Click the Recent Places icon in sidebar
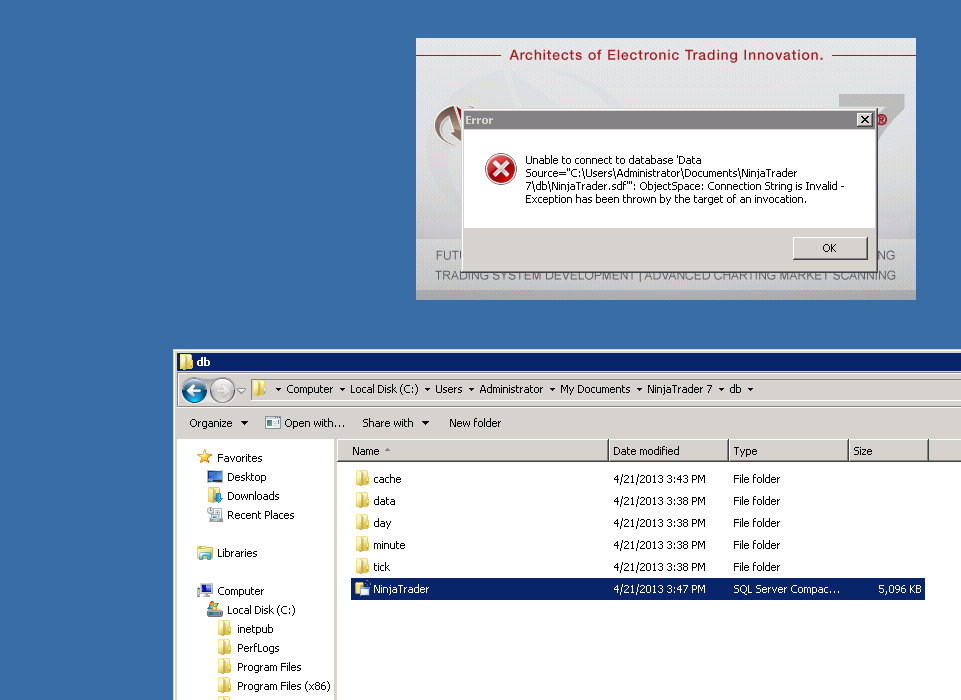 point(215,514)
